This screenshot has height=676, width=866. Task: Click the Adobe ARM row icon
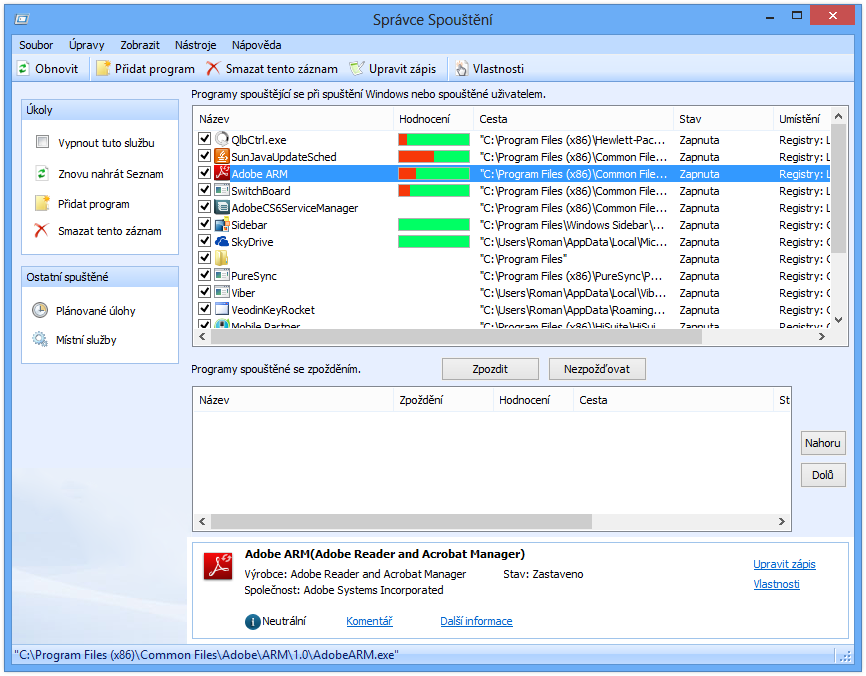click(221, 173)
